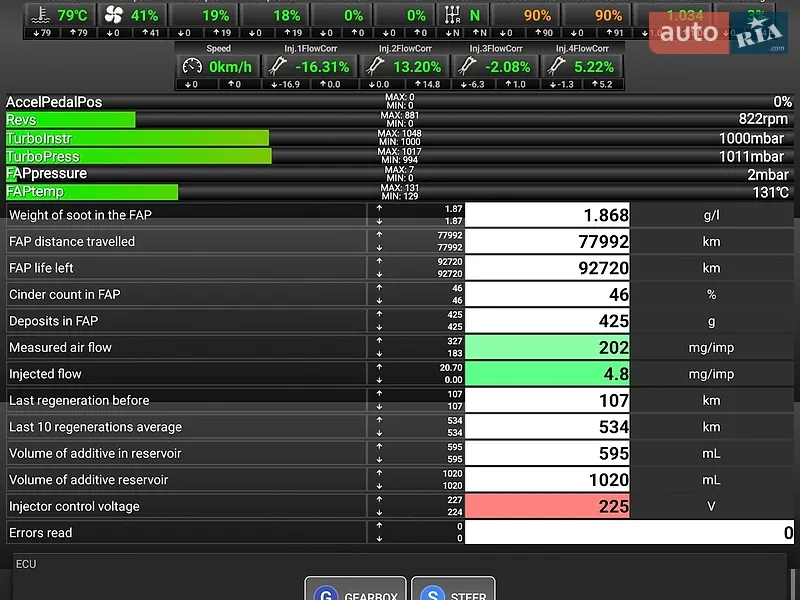Click the green measured air flow value 202

tap(547, 347)
